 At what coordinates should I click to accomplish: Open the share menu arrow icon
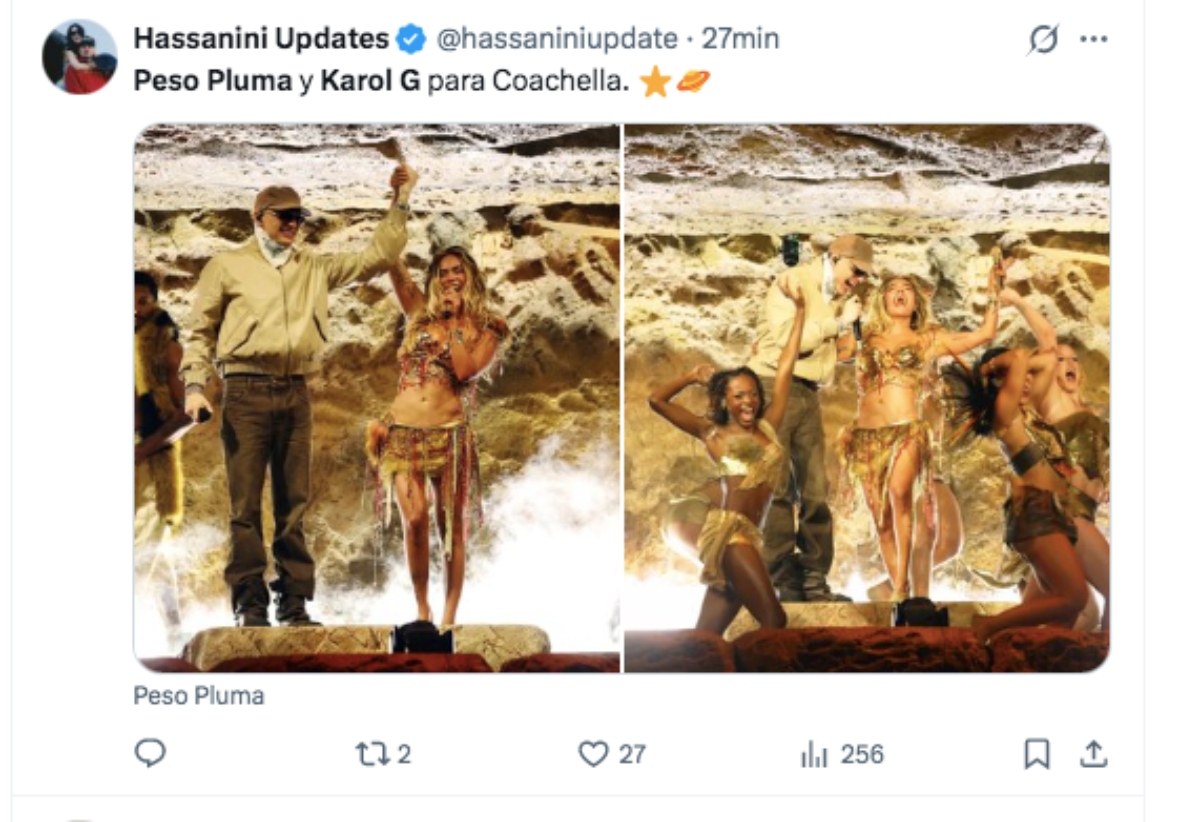pos(1094,753)
